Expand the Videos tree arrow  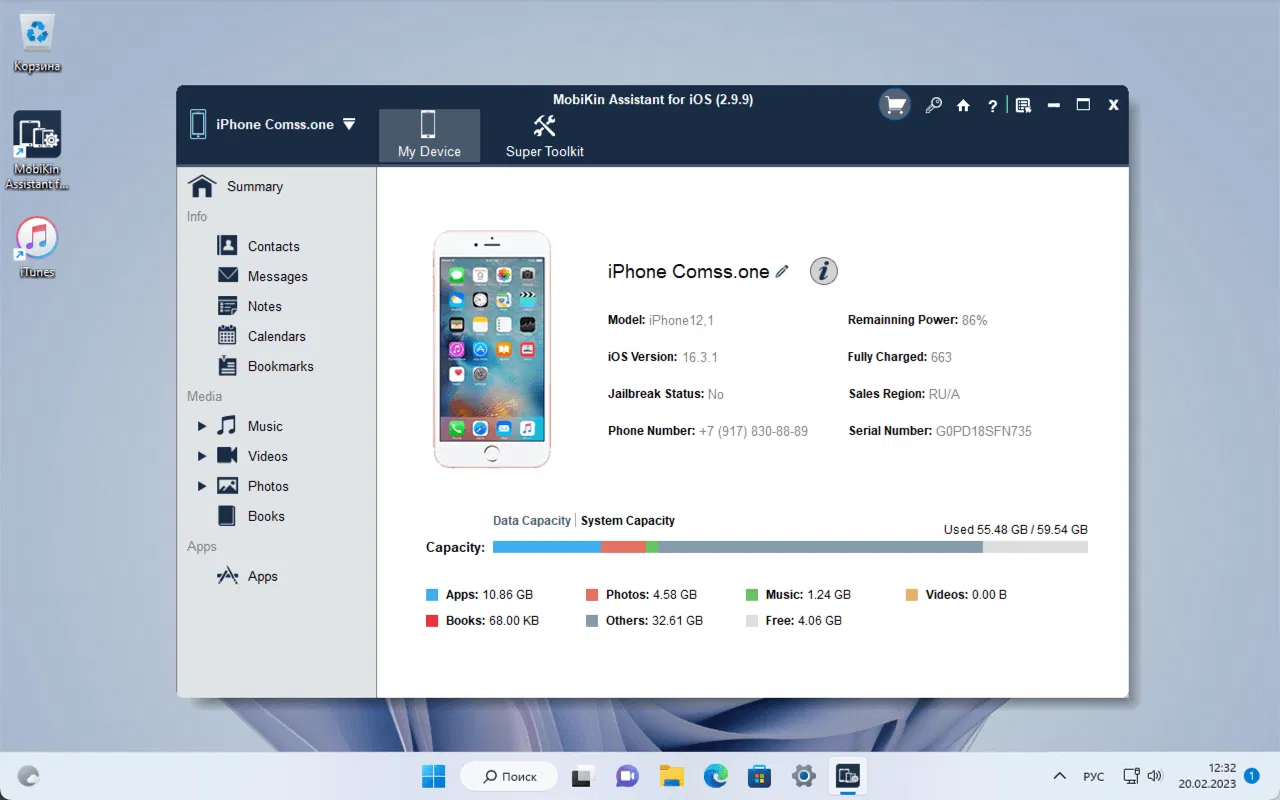coord(201,456)
